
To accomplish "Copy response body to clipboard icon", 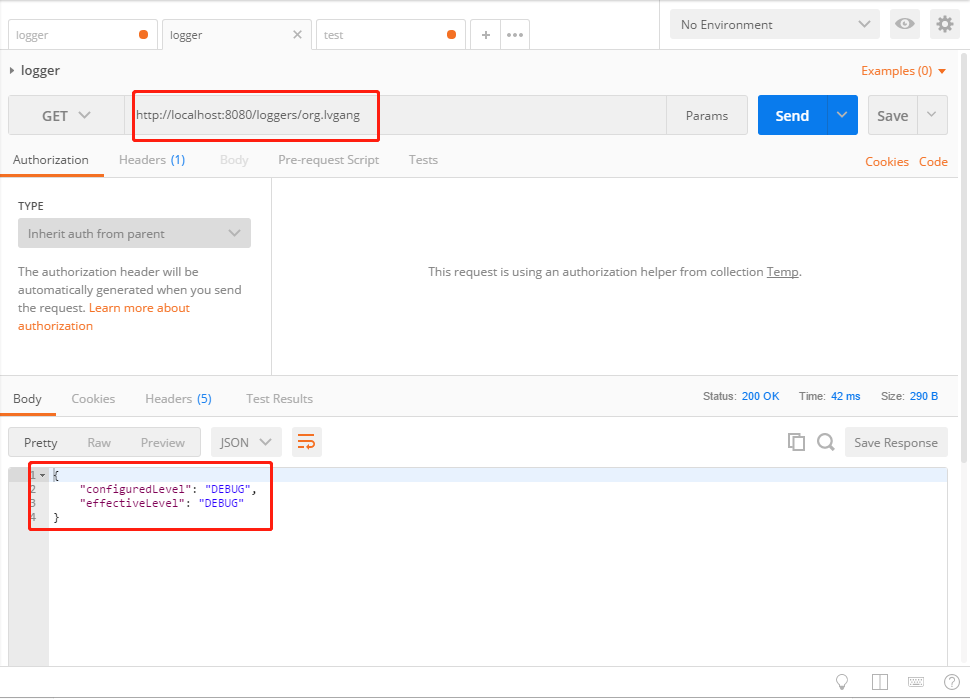I will coord(796,442).
